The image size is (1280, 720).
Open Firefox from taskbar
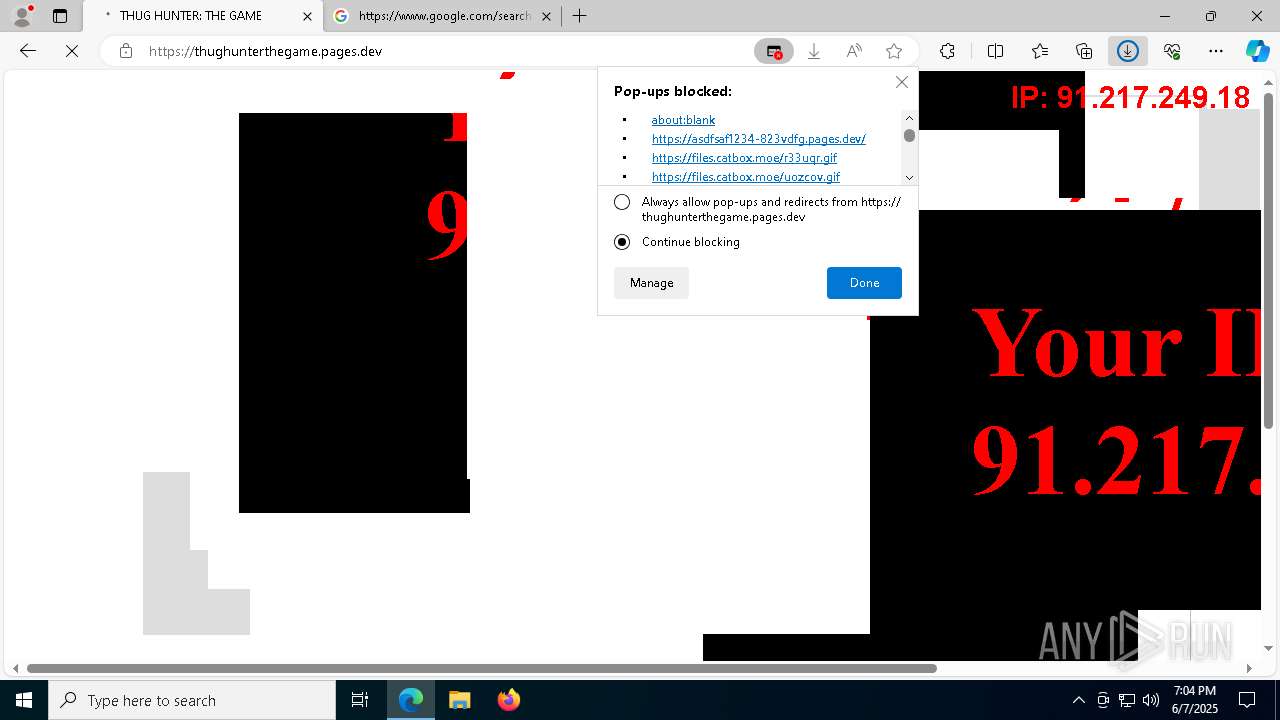[x=508, y=700]
